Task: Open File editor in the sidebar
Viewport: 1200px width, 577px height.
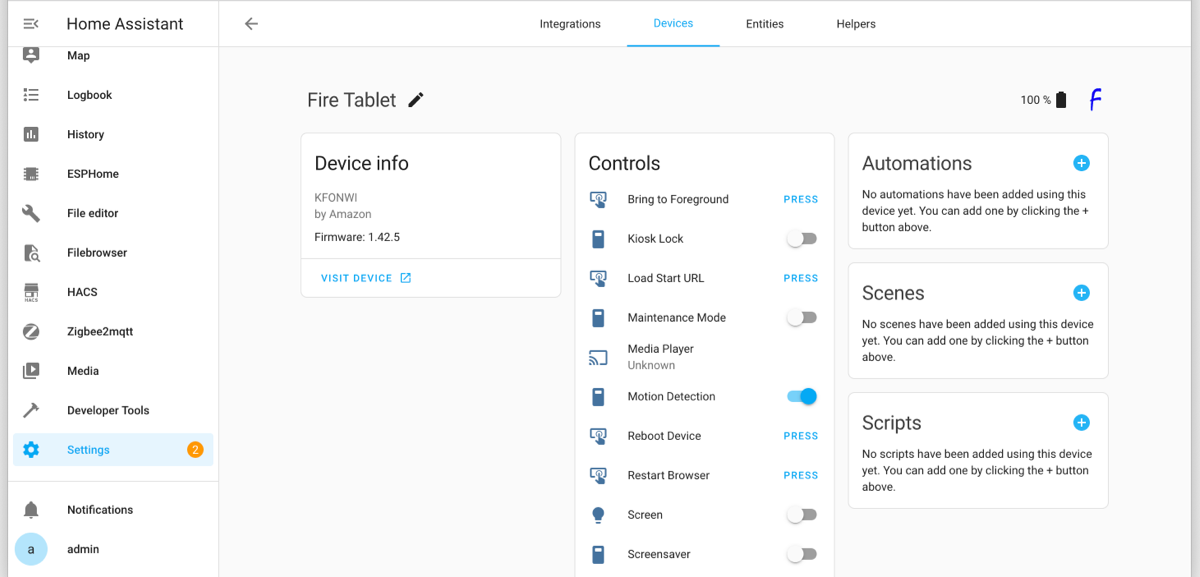Action: [113, 213]
